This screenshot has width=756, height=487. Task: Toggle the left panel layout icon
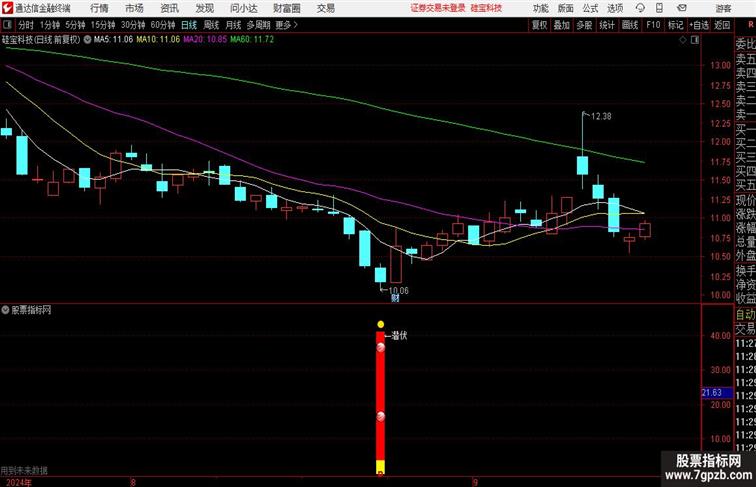7,25
